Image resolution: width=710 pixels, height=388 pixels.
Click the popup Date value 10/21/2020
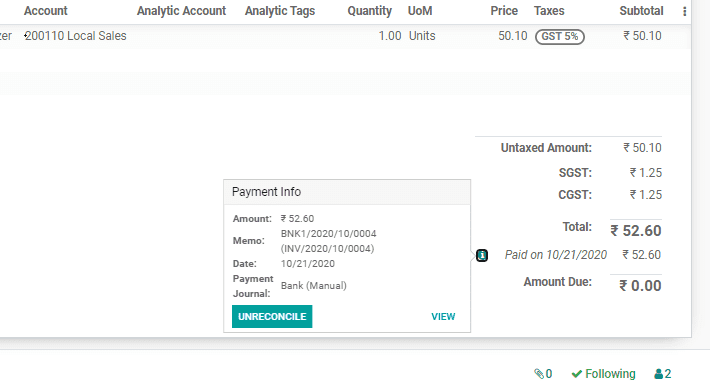click(x=307, y=263)
